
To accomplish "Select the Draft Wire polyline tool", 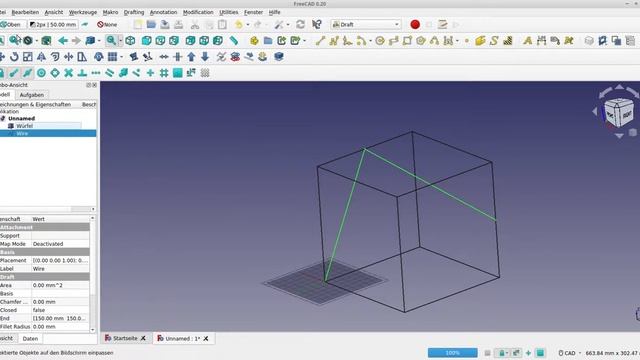I will (334, 40).
